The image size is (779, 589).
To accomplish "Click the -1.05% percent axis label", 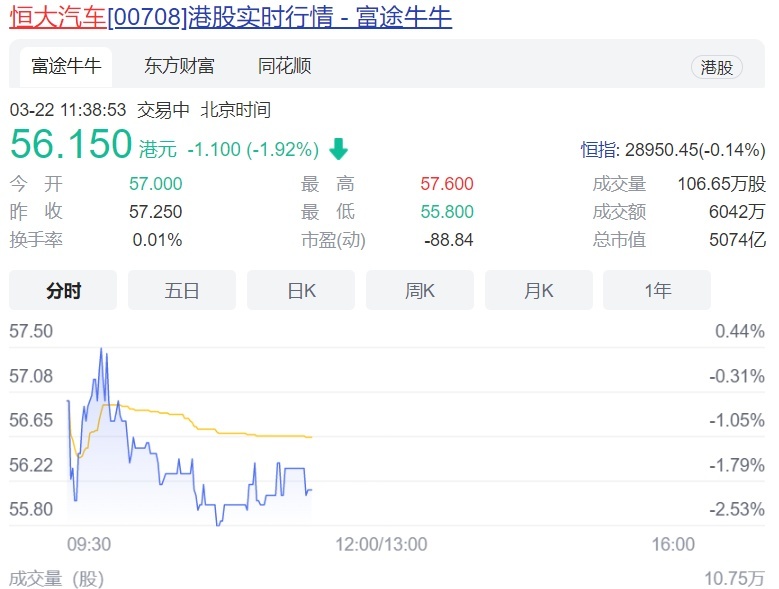I will pyautogui.click(x=737, y=420).
